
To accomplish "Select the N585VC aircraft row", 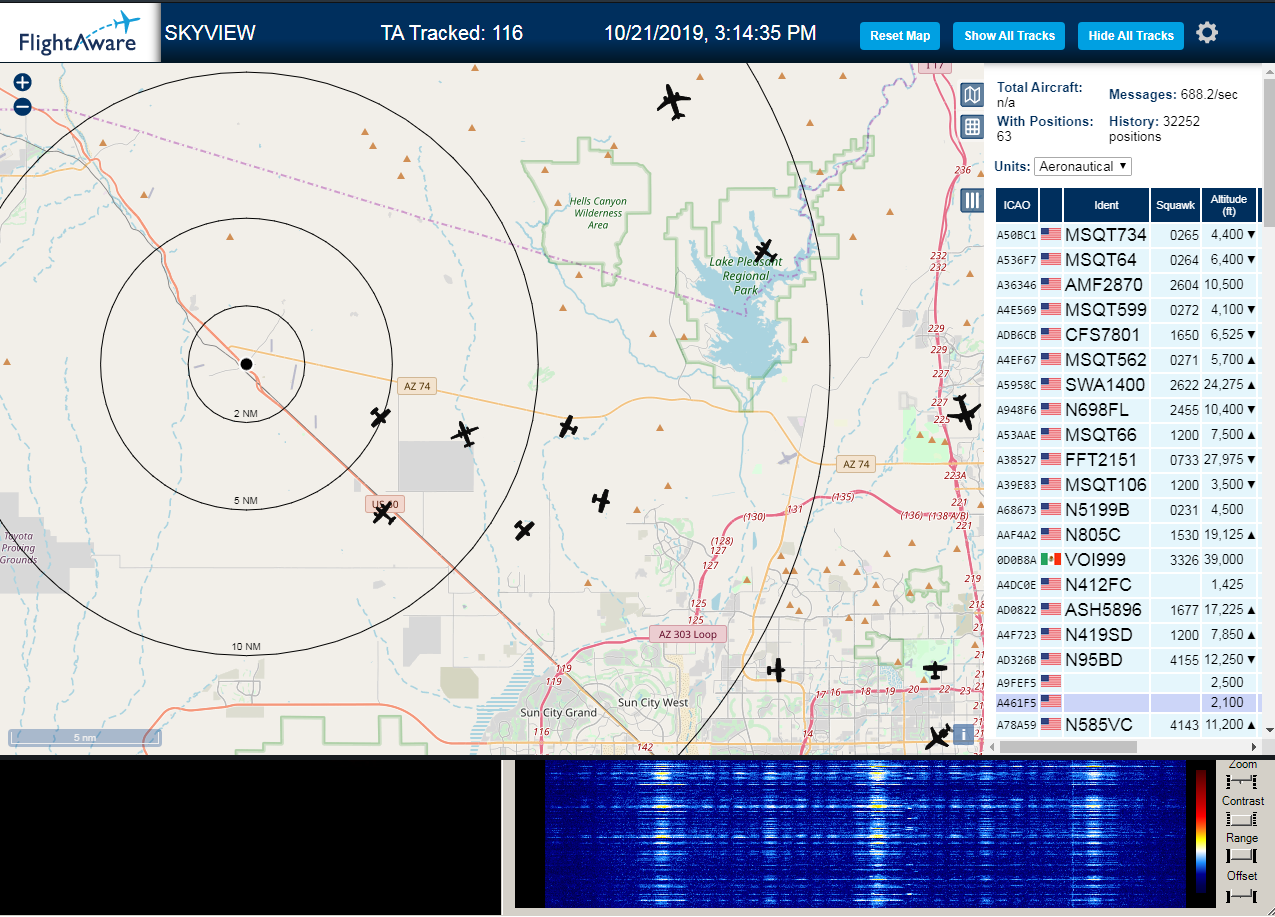I will coord(1128,725).
